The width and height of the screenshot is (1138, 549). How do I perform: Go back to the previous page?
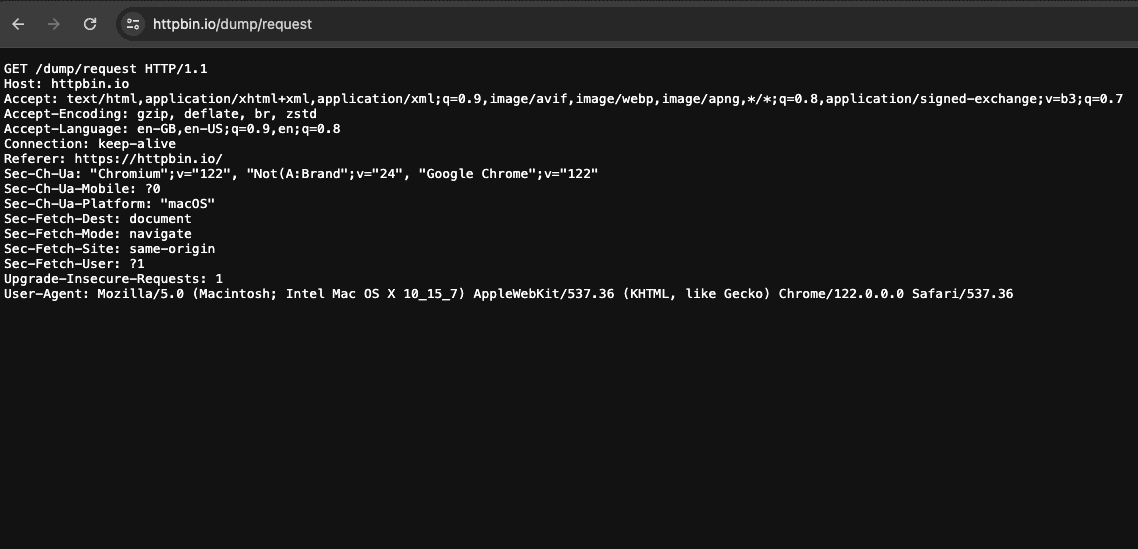(x=18, y=24)
